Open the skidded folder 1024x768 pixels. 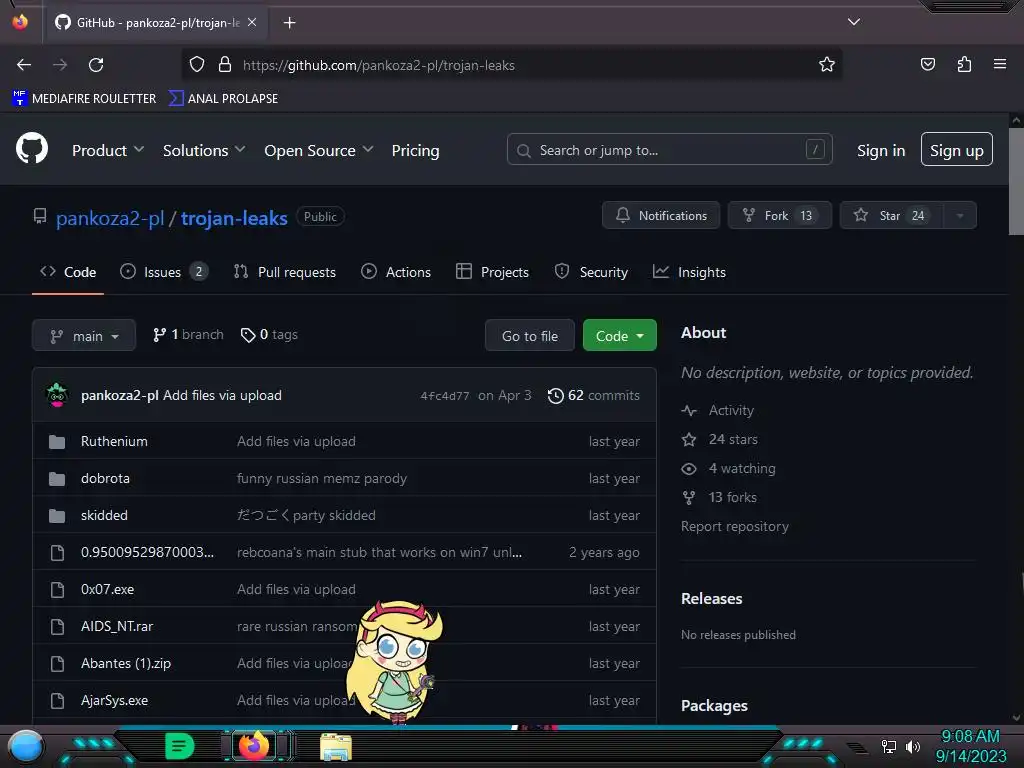[104, 515]
